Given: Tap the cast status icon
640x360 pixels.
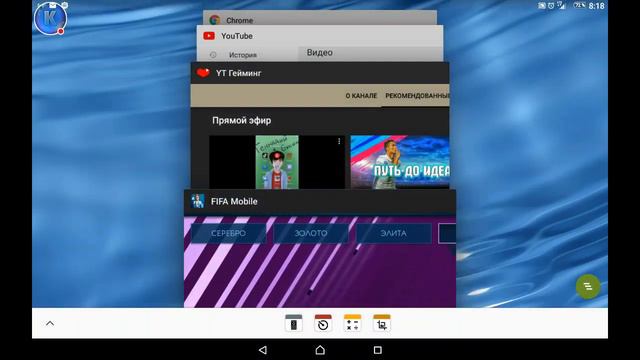Looking at the screenshot, I should pos(542,6).
